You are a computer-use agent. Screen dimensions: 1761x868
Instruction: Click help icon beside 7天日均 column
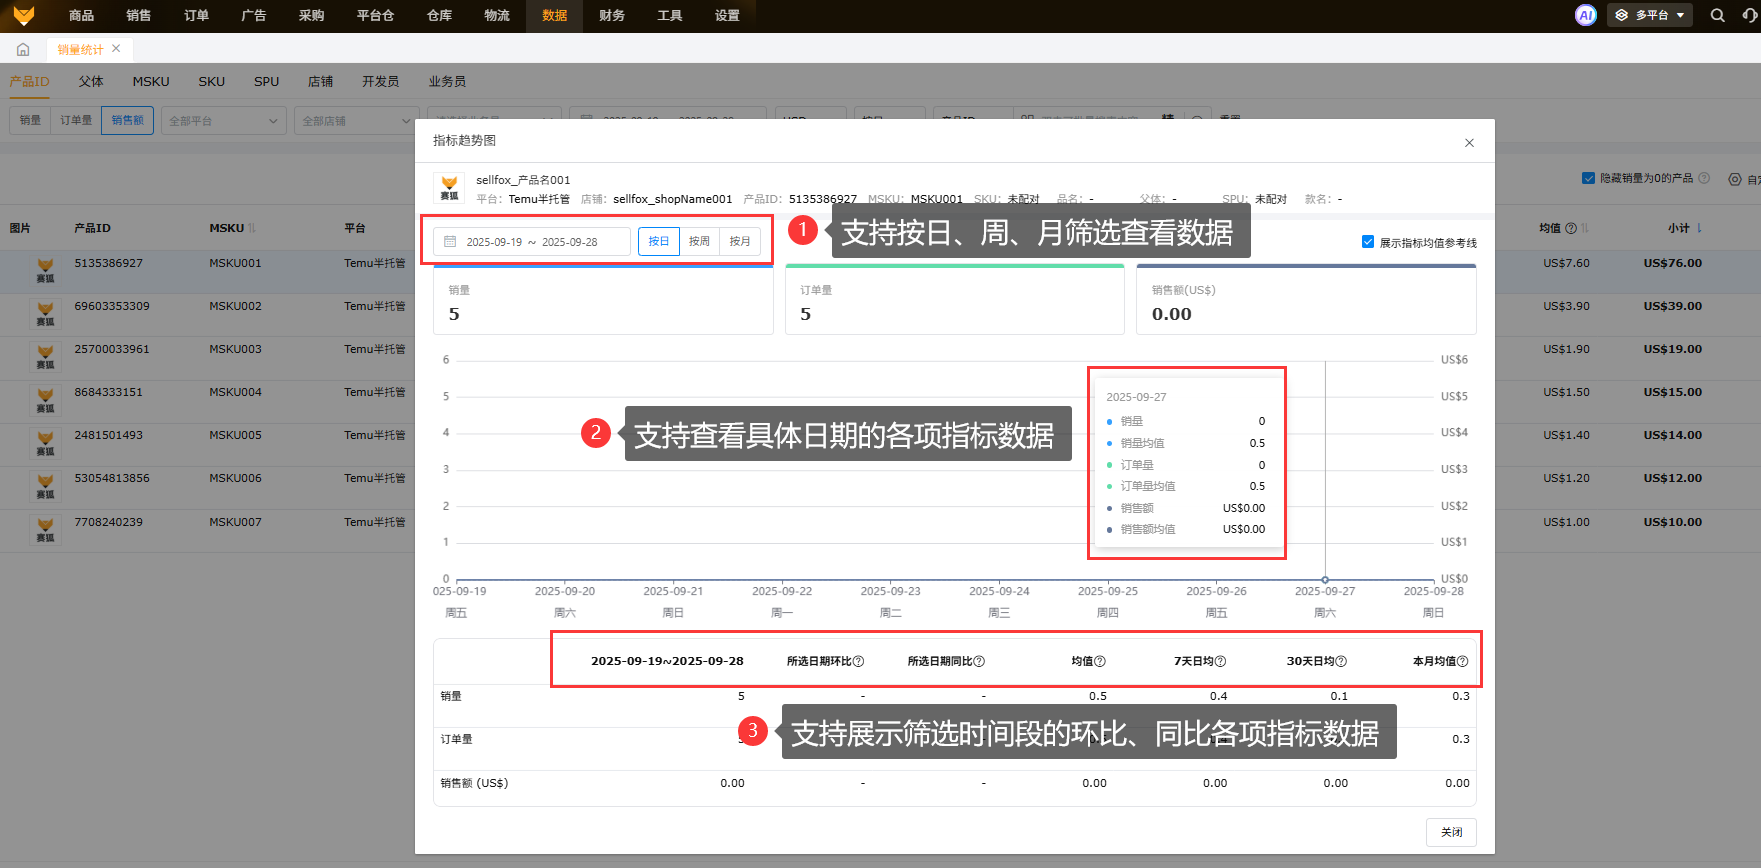[x=1220, y=661]
